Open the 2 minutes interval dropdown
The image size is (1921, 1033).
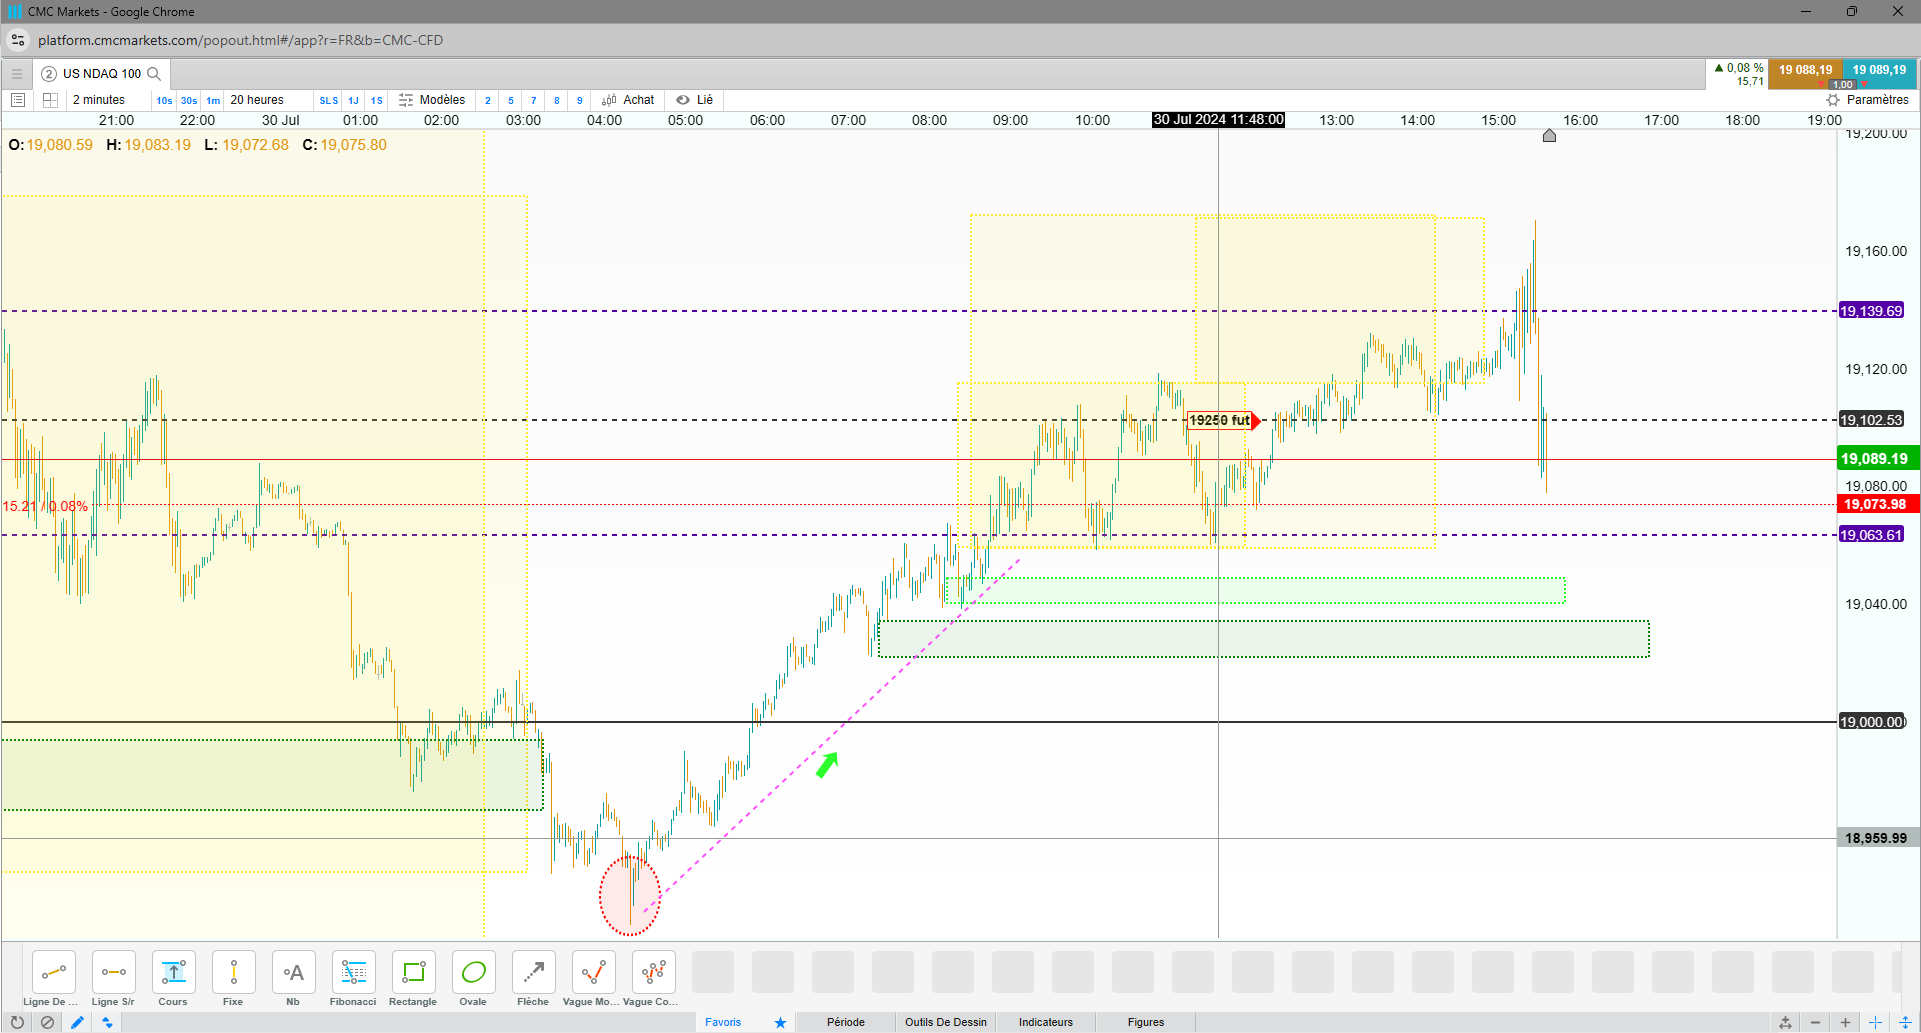pos(99,100)
